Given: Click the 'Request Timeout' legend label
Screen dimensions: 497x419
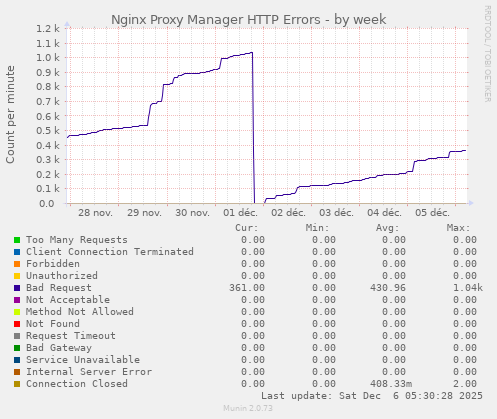Looking at the screenshot, I should [71, 336].
